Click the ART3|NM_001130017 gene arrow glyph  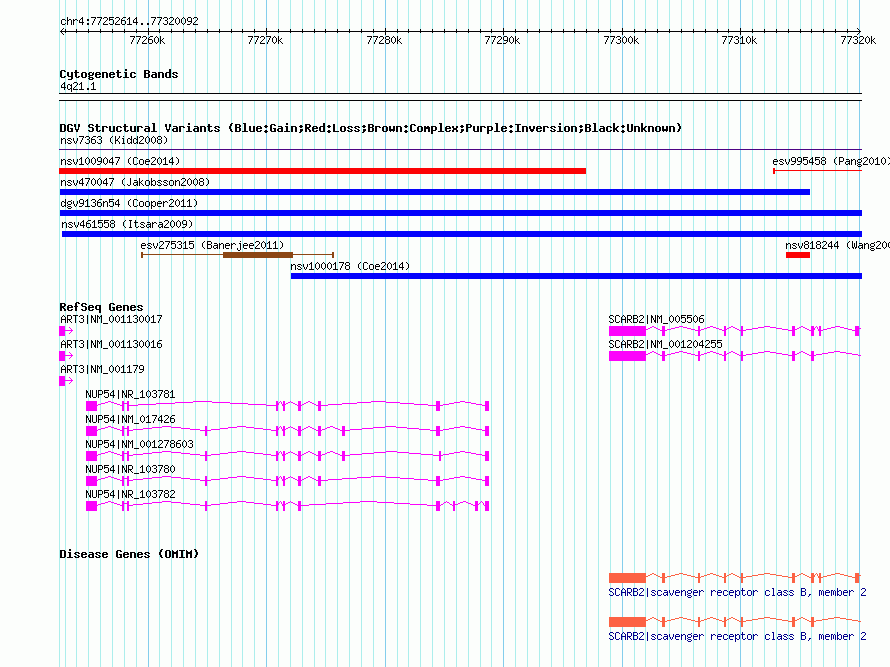(x=66, y=331)
